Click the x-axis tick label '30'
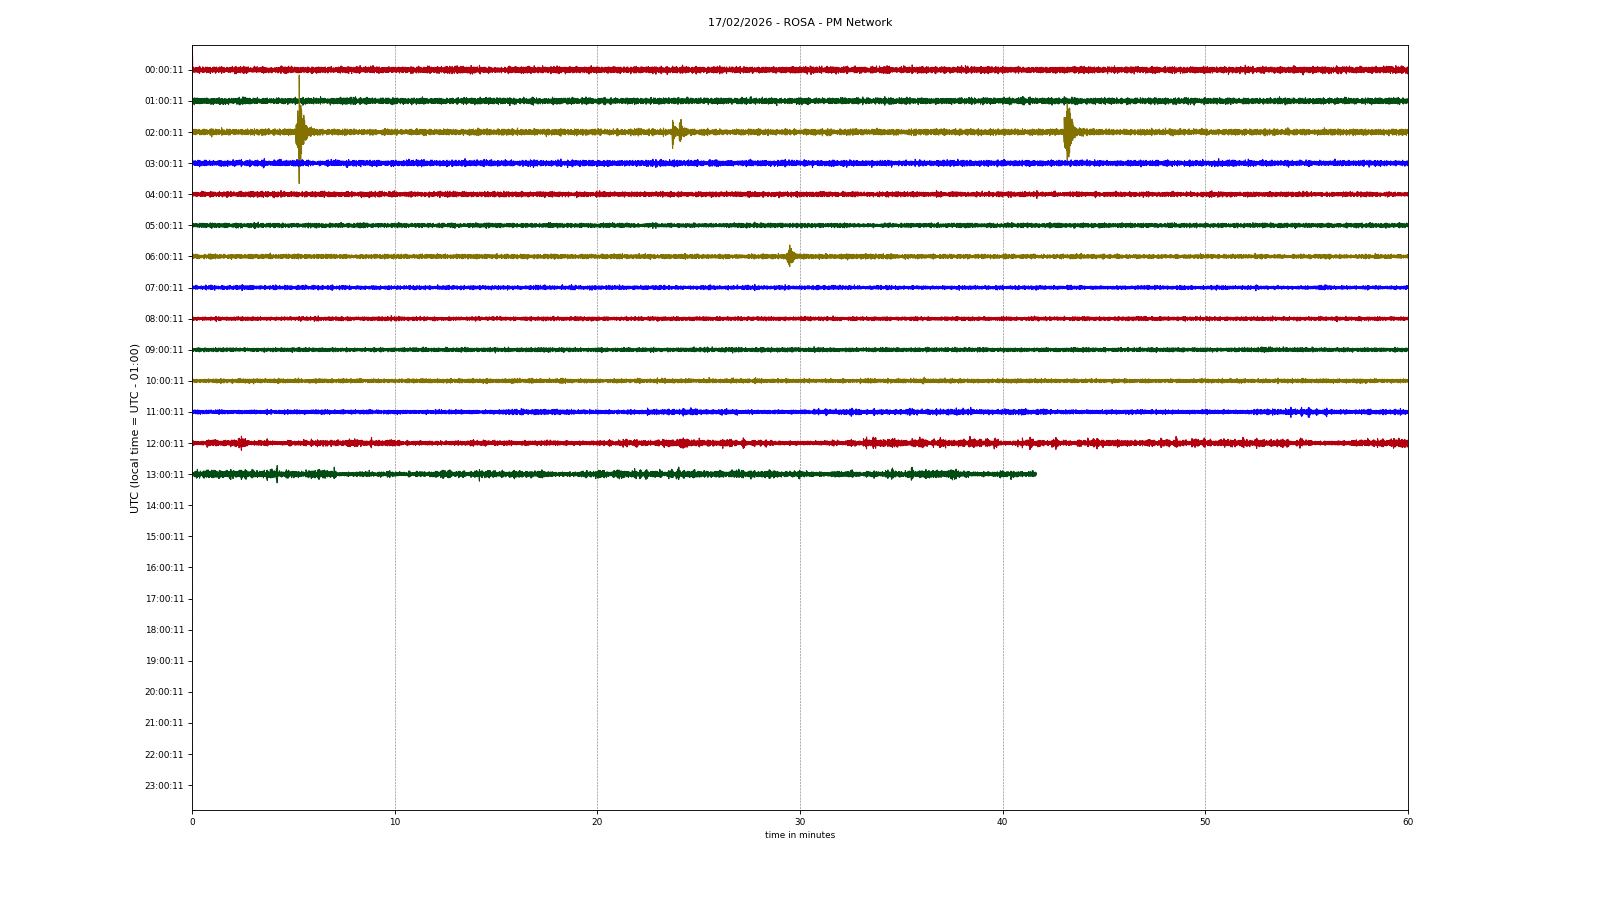The height and width of the screenshot is (900, 1600). (800, 822)
